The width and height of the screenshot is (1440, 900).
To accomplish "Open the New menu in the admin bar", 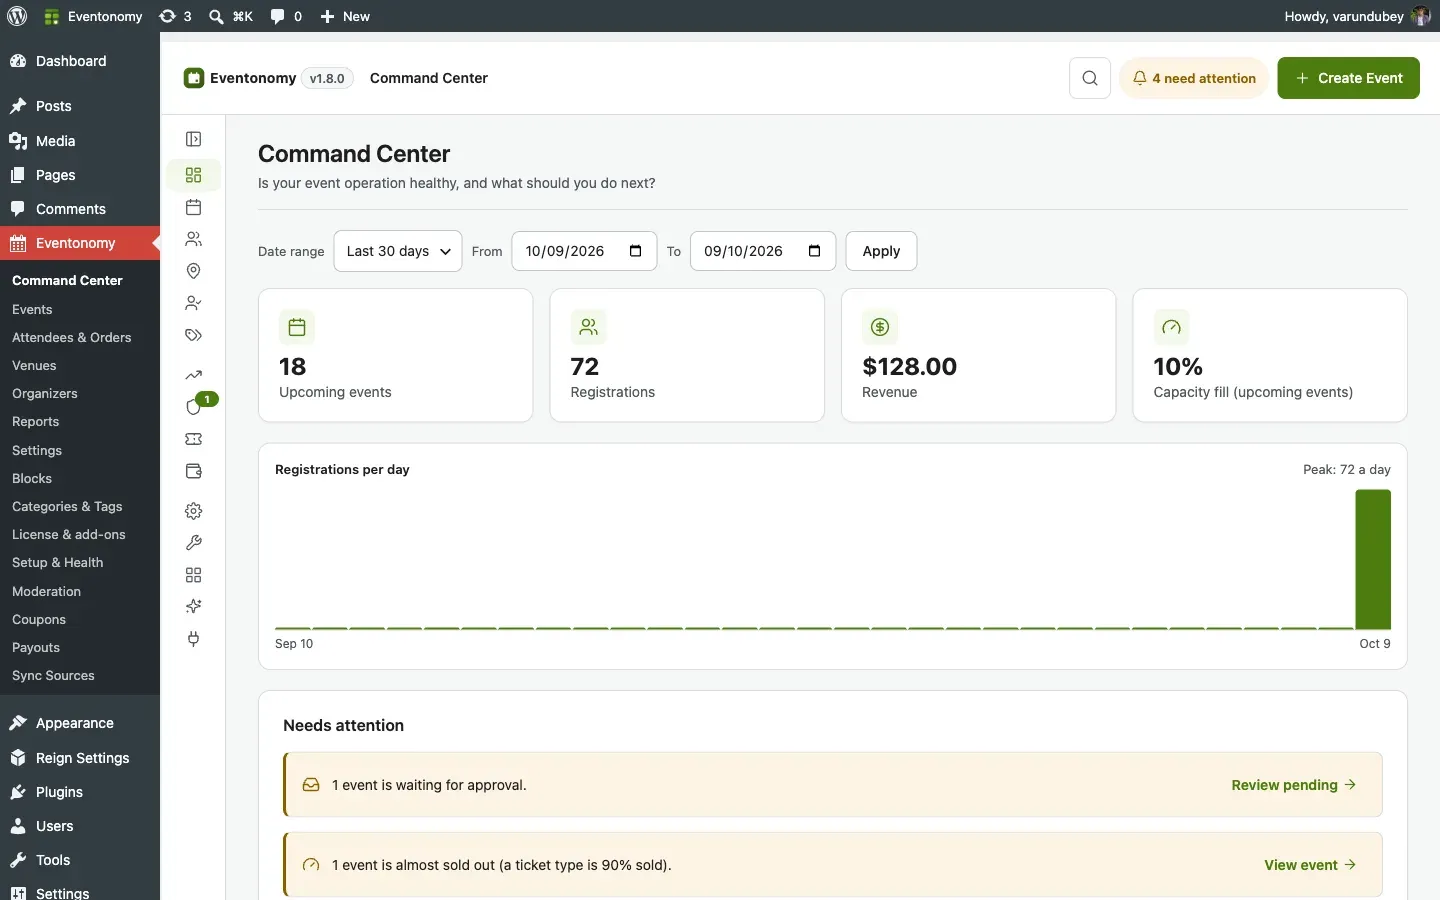I will (345, 16).
